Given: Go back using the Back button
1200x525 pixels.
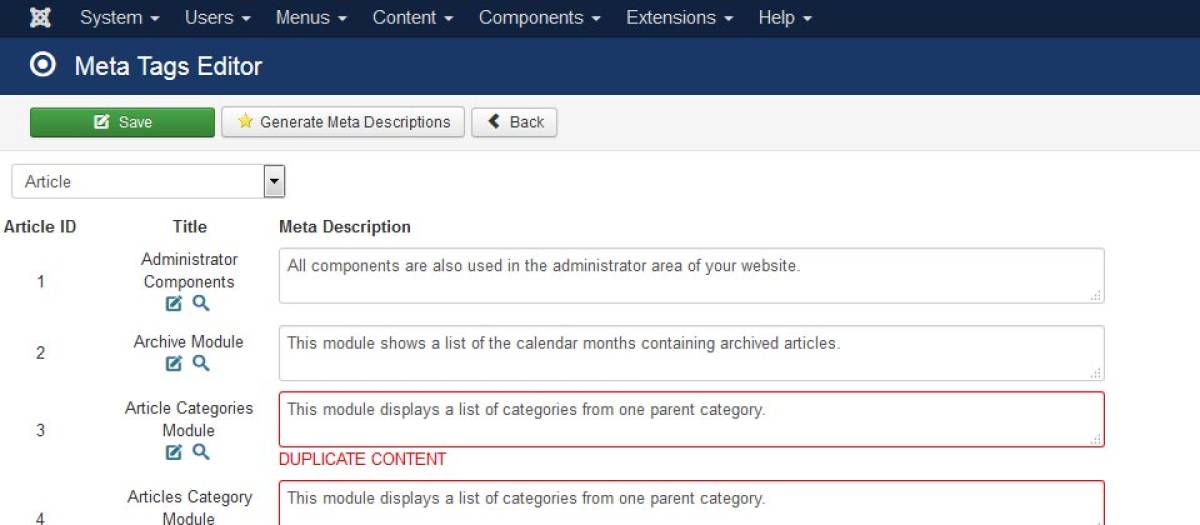Looking at the screenshot, I should click(514, 122).
